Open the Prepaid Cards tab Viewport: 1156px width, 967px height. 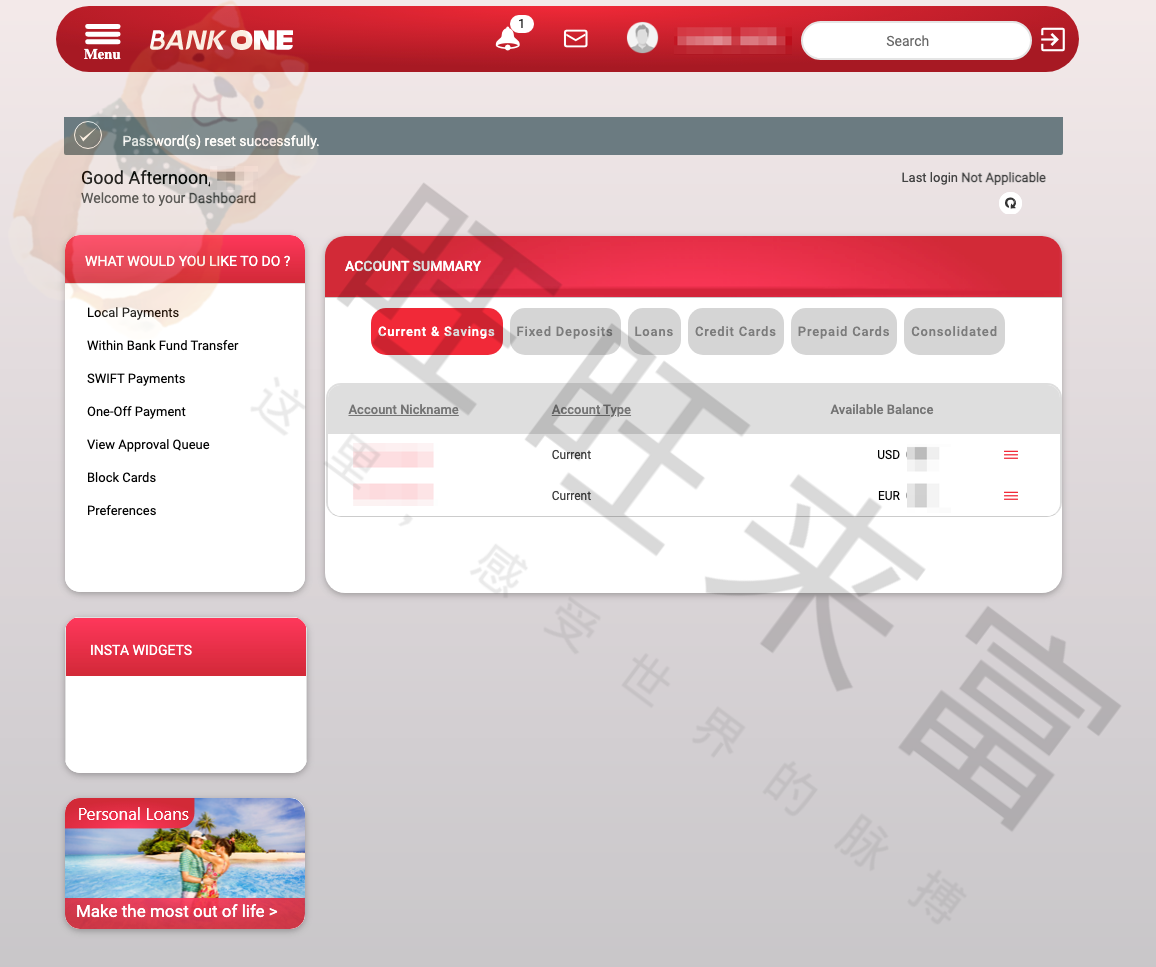tap(843, 331)
